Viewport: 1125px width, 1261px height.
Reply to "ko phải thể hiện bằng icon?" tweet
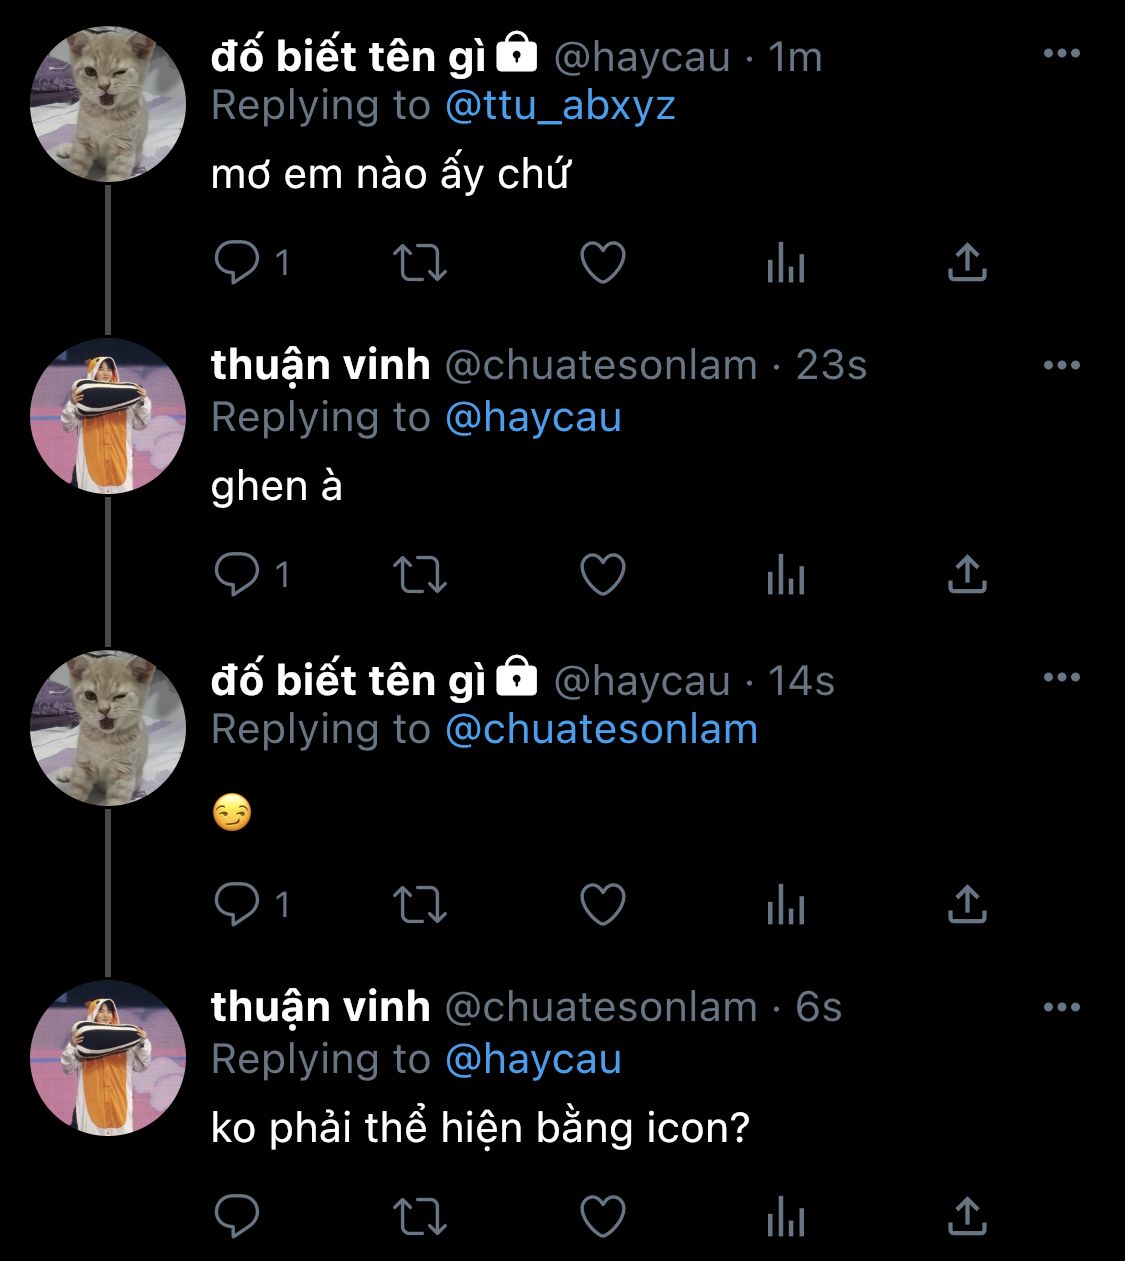click(237, 1216)
